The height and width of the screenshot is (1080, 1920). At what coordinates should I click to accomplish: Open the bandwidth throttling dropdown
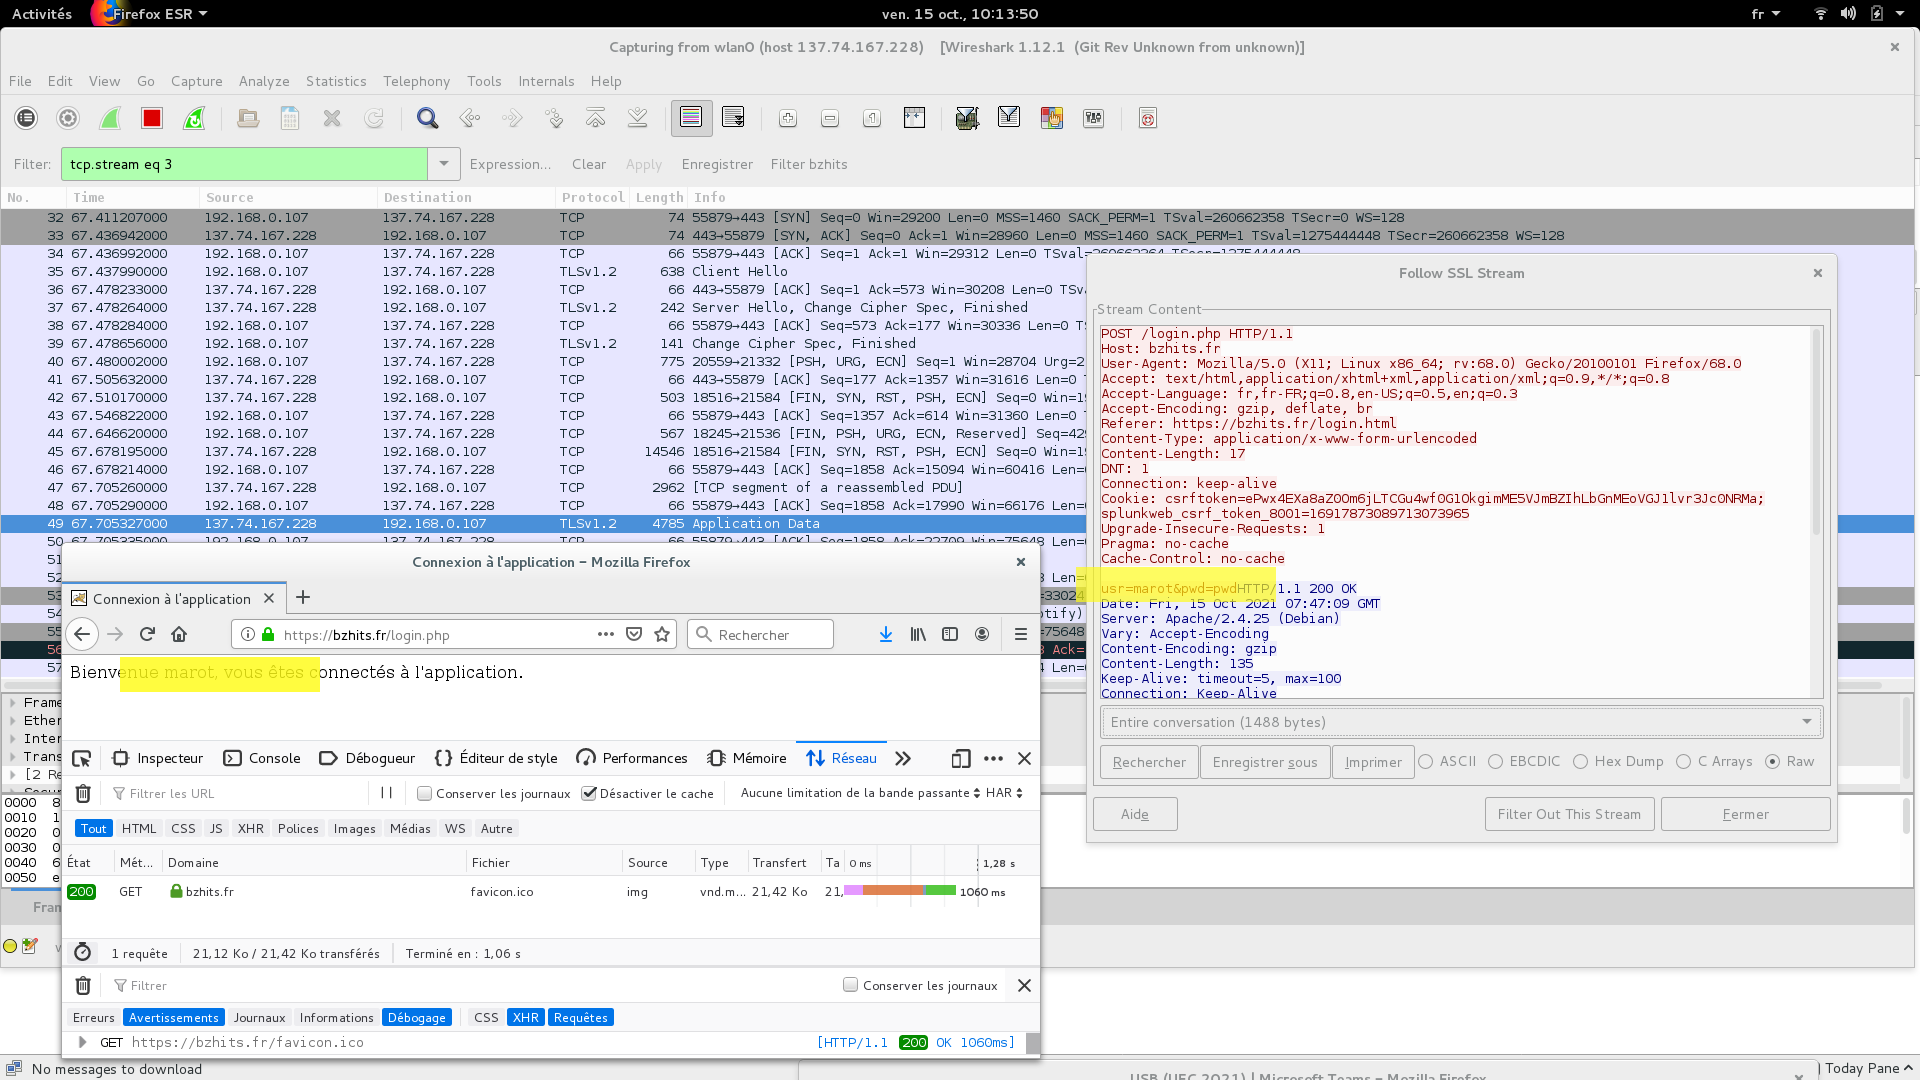[860, 793]
